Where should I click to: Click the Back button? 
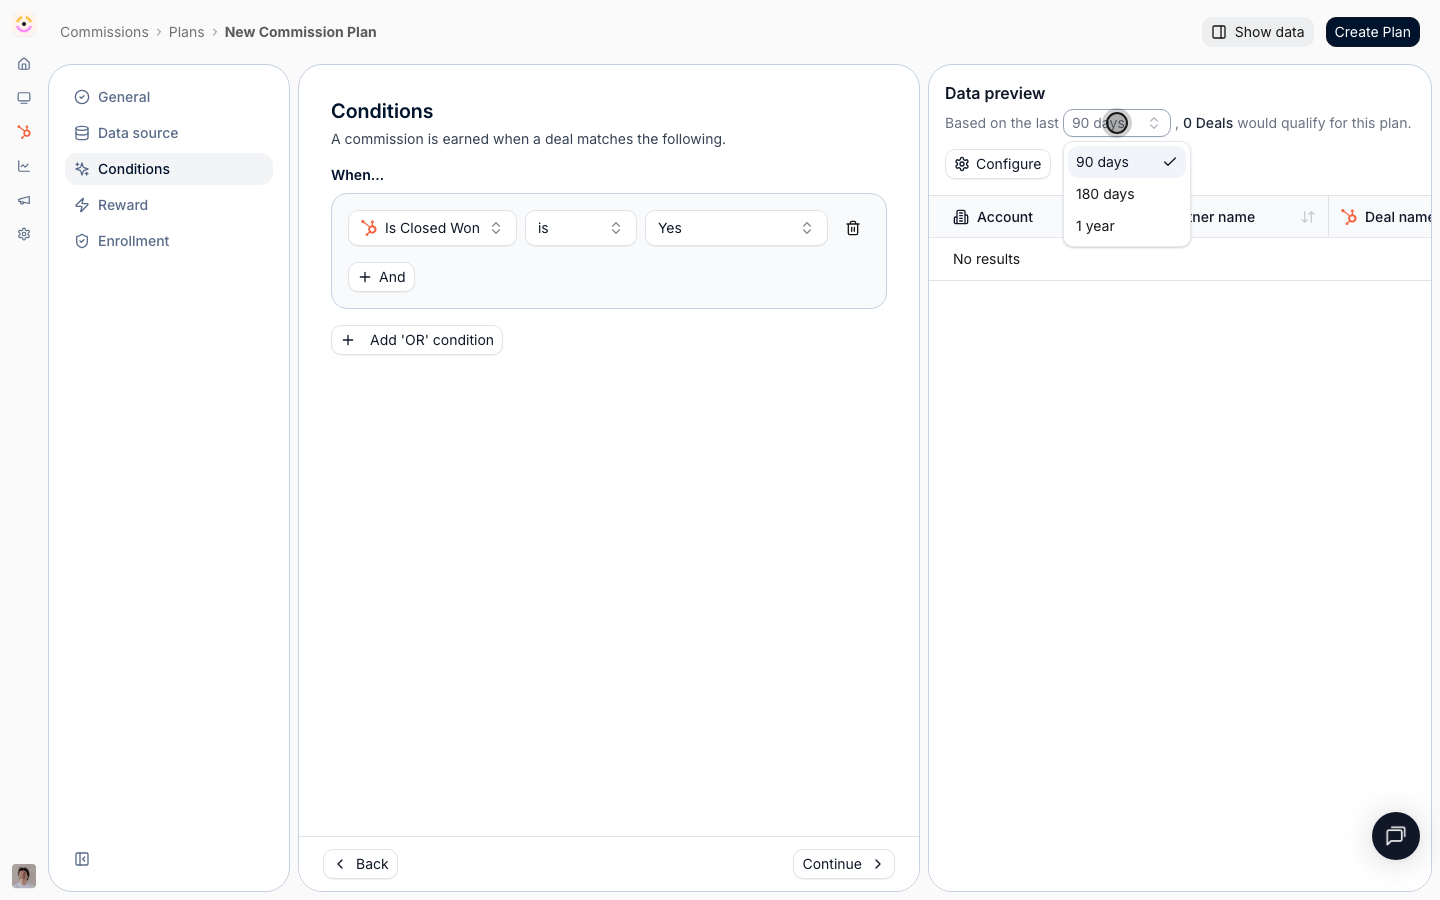360,864
